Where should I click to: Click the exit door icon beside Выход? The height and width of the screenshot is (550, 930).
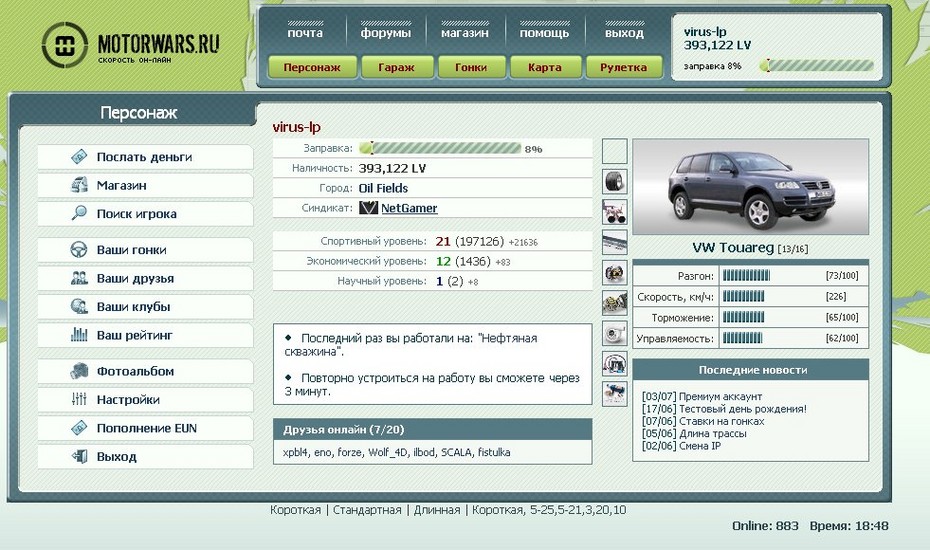click(x=79, y=456)
